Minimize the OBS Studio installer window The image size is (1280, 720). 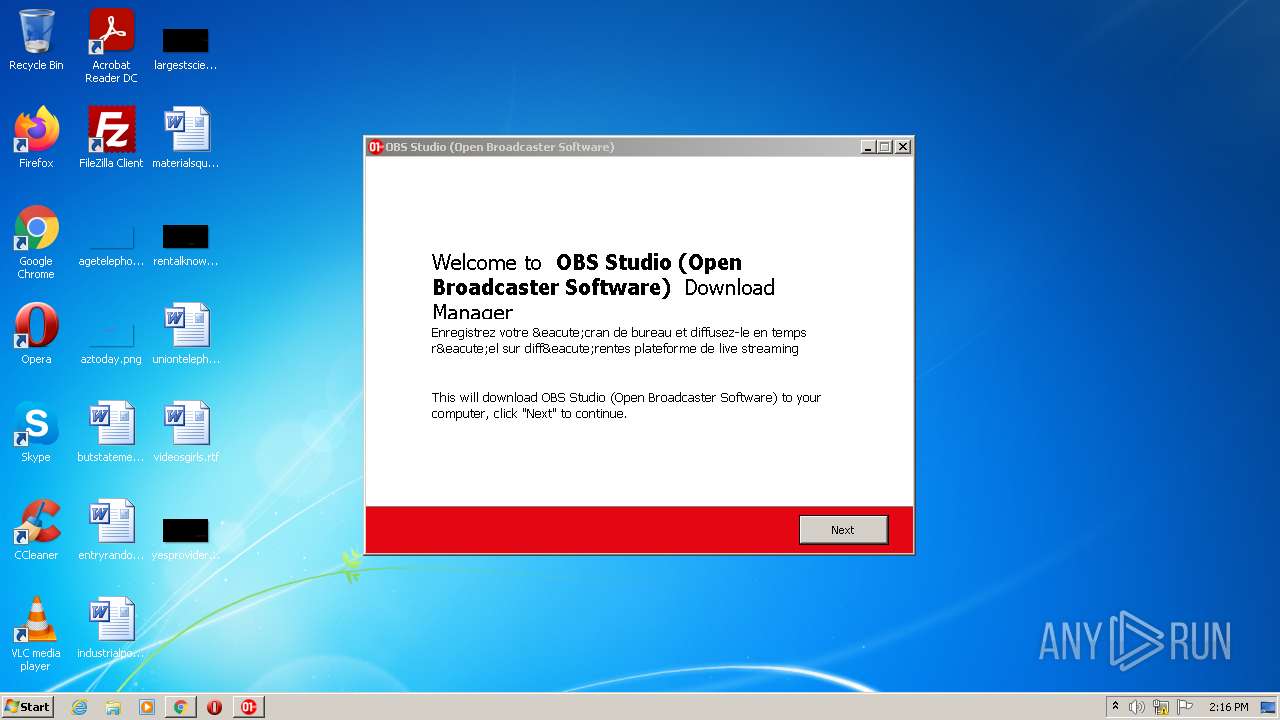[x=868, y=147]
